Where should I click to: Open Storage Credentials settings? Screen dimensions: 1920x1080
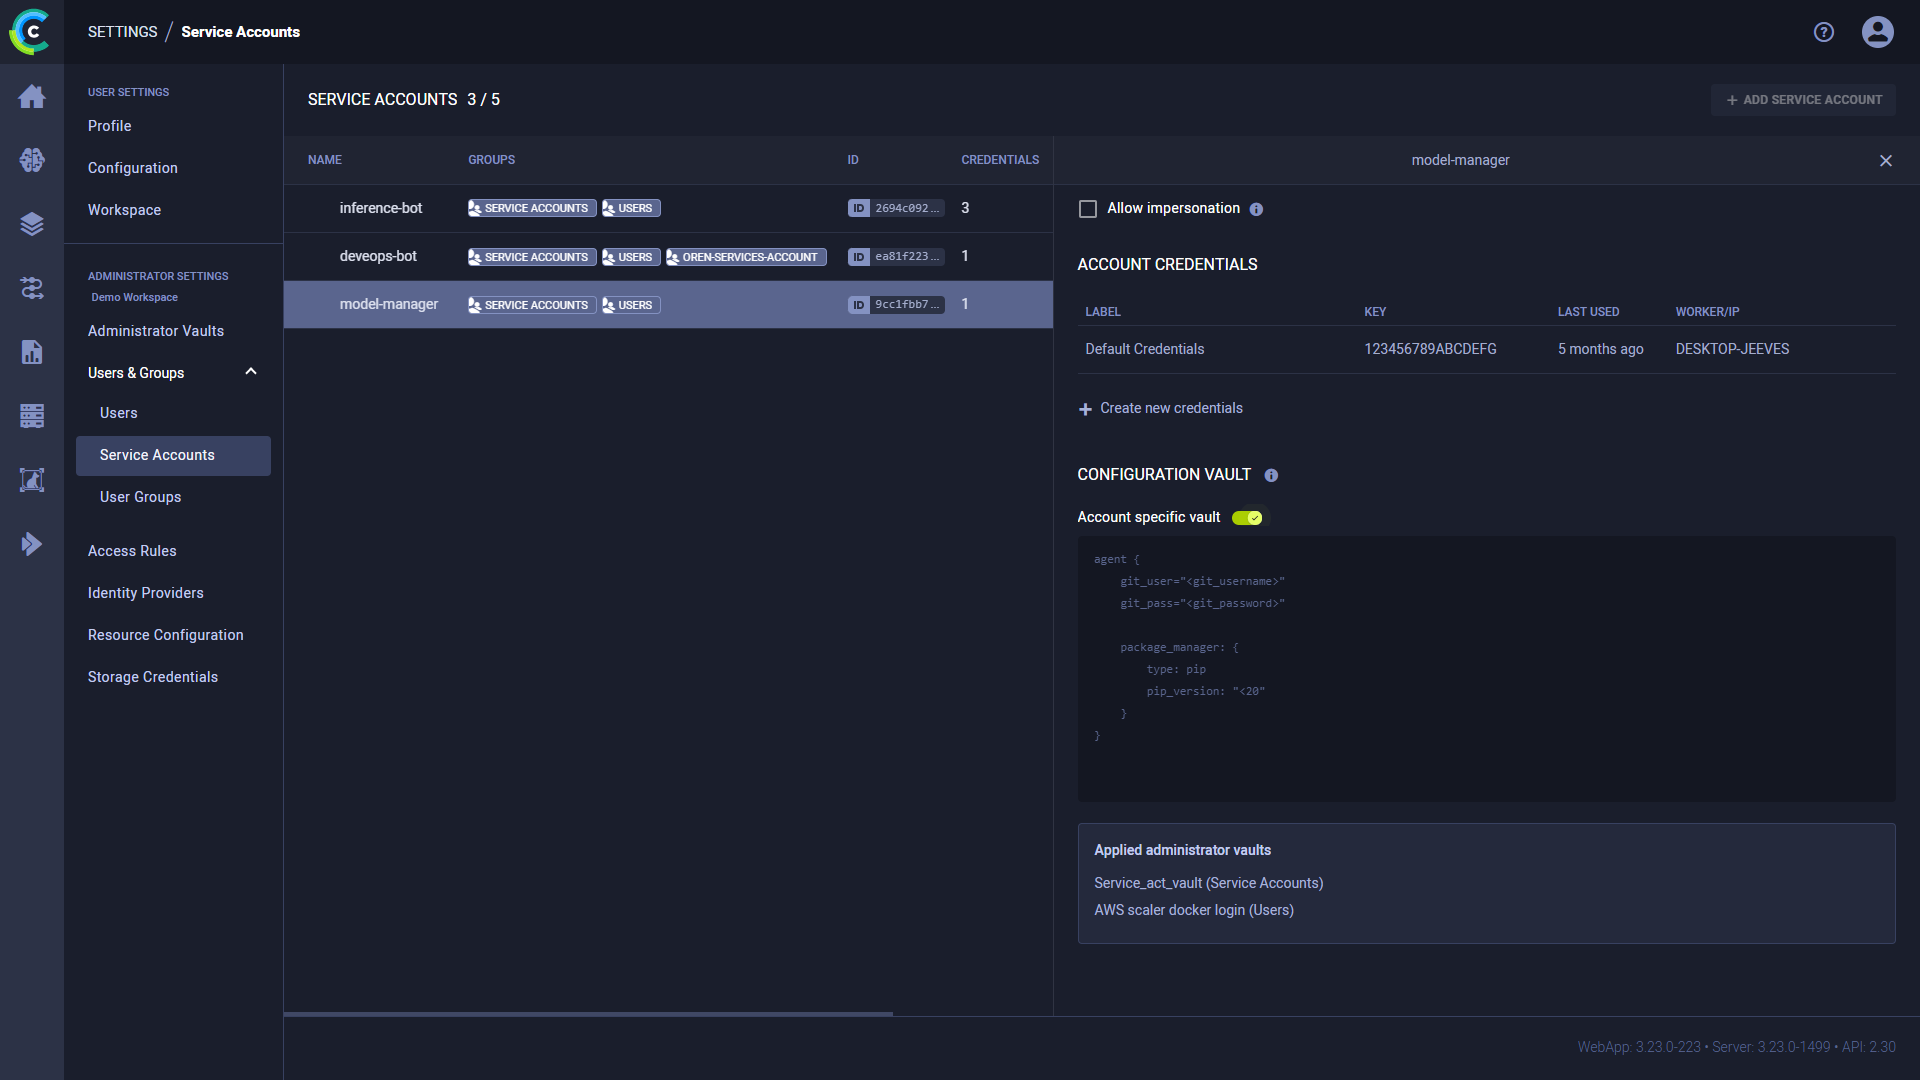click(153, 676)
